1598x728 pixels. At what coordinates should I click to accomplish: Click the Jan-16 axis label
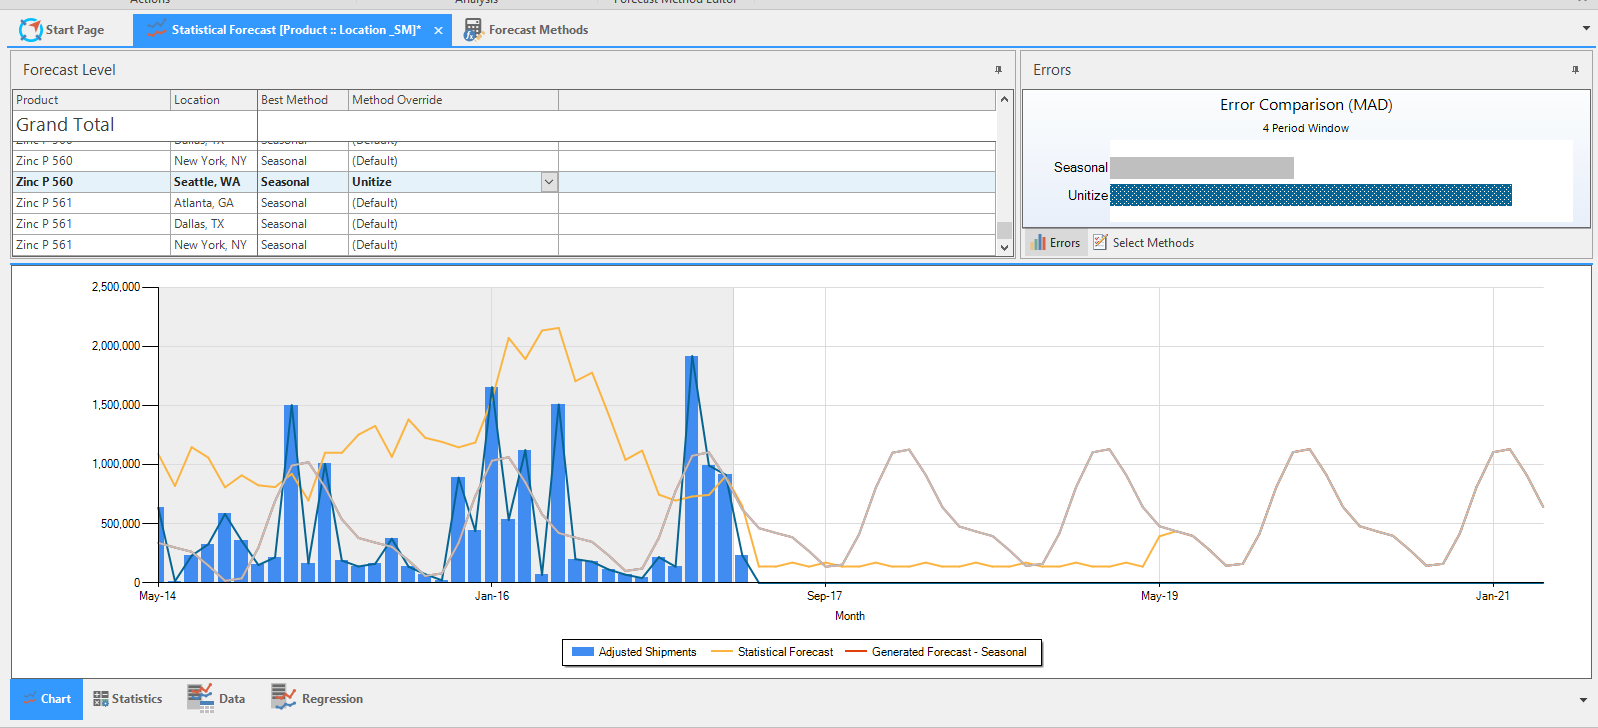[x=492, y=596]
